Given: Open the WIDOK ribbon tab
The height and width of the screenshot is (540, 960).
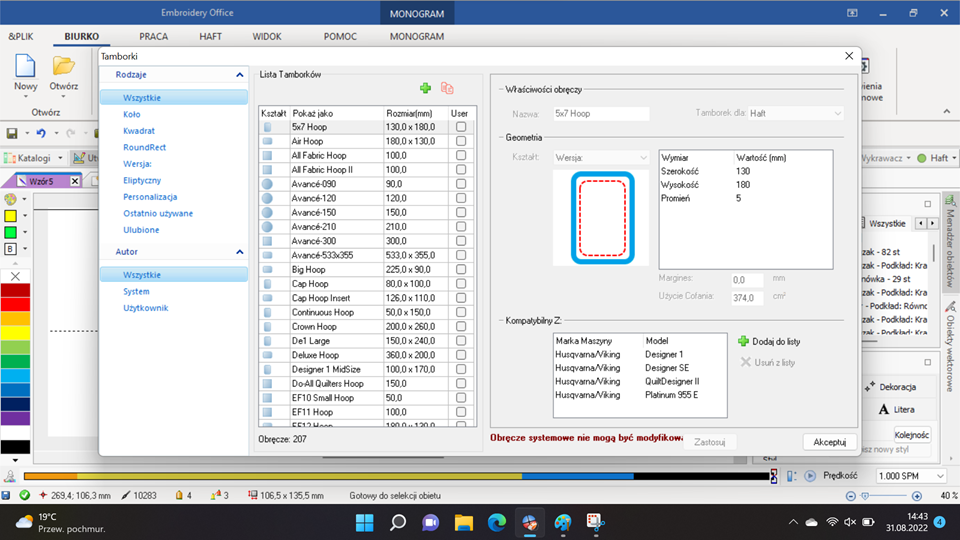Looking at the screenshot, I should coord(267,36).
